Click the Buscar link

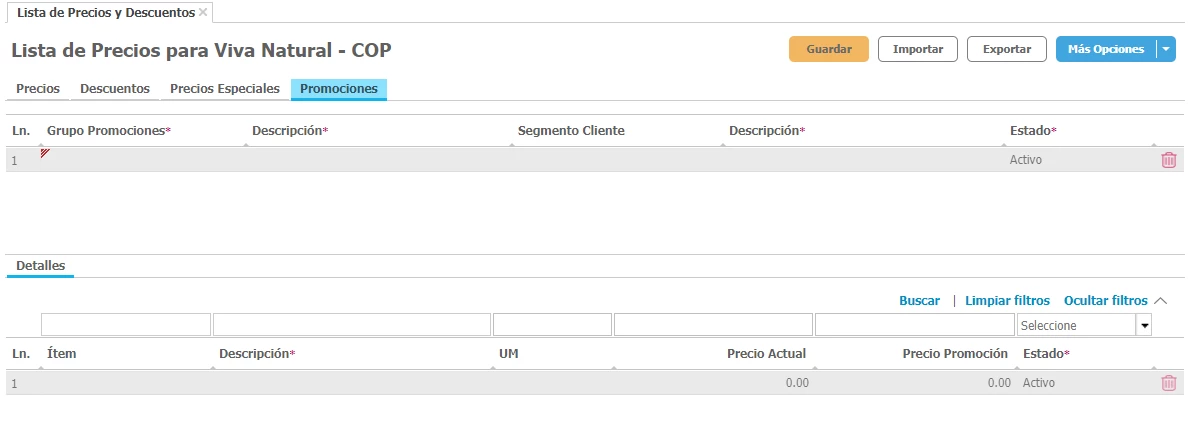(x=919, y=301)
